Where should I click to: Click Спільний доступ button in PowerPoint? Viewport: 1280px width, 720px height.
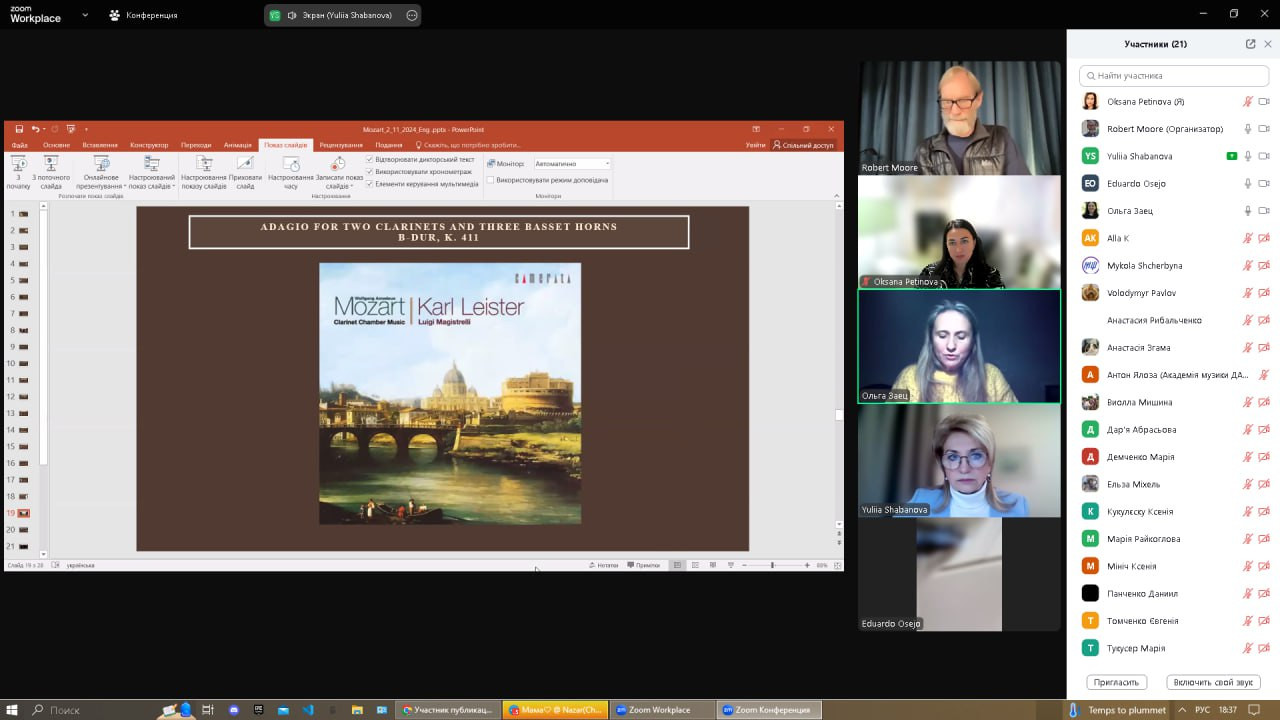803,145
